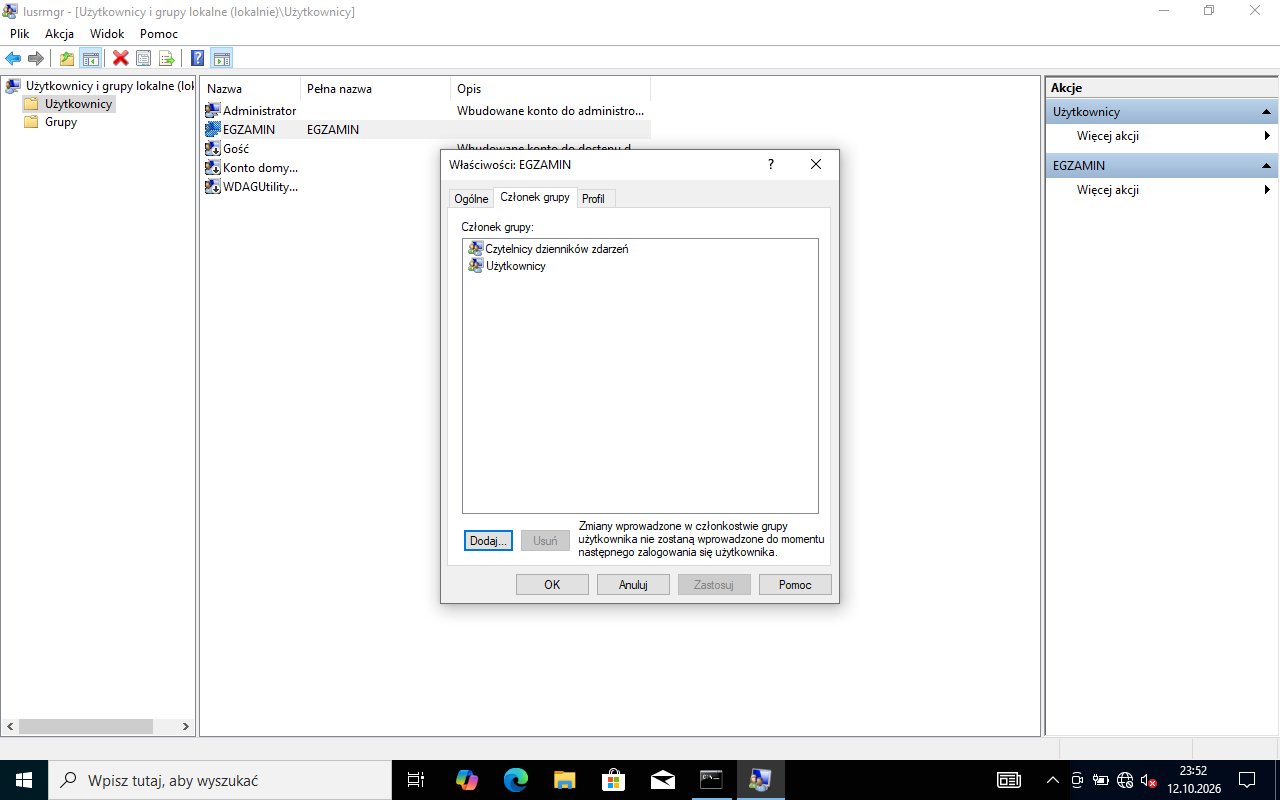Screen dimensions: 1280x800
Task: Open the Pomoc menu in the menu bar
Action: (159, 34)
